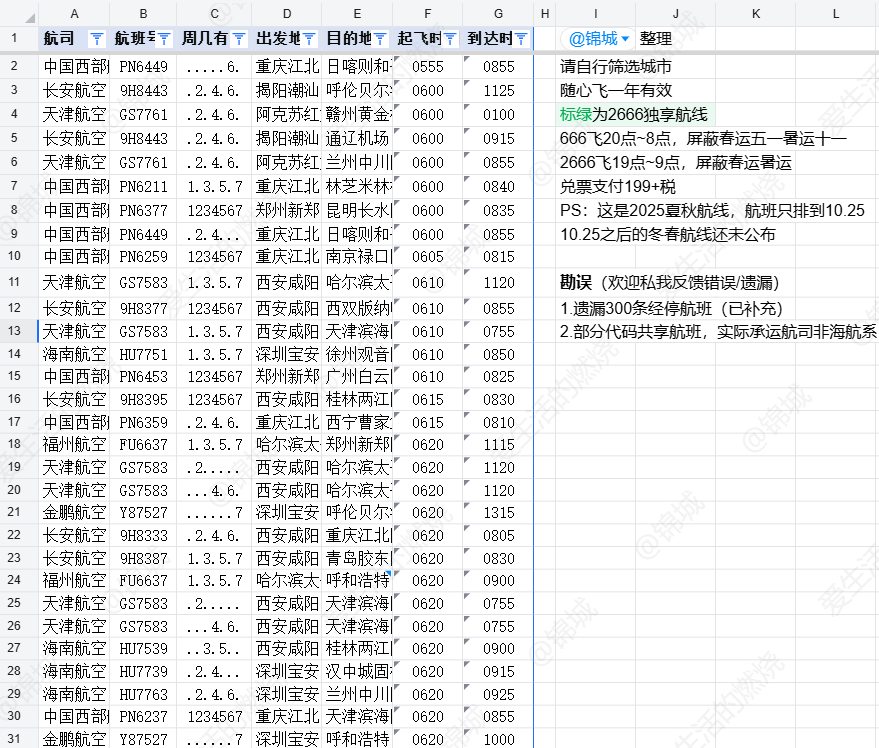Select flight number PN6237
The image size is (879, 748).
[x=143, y=717]
